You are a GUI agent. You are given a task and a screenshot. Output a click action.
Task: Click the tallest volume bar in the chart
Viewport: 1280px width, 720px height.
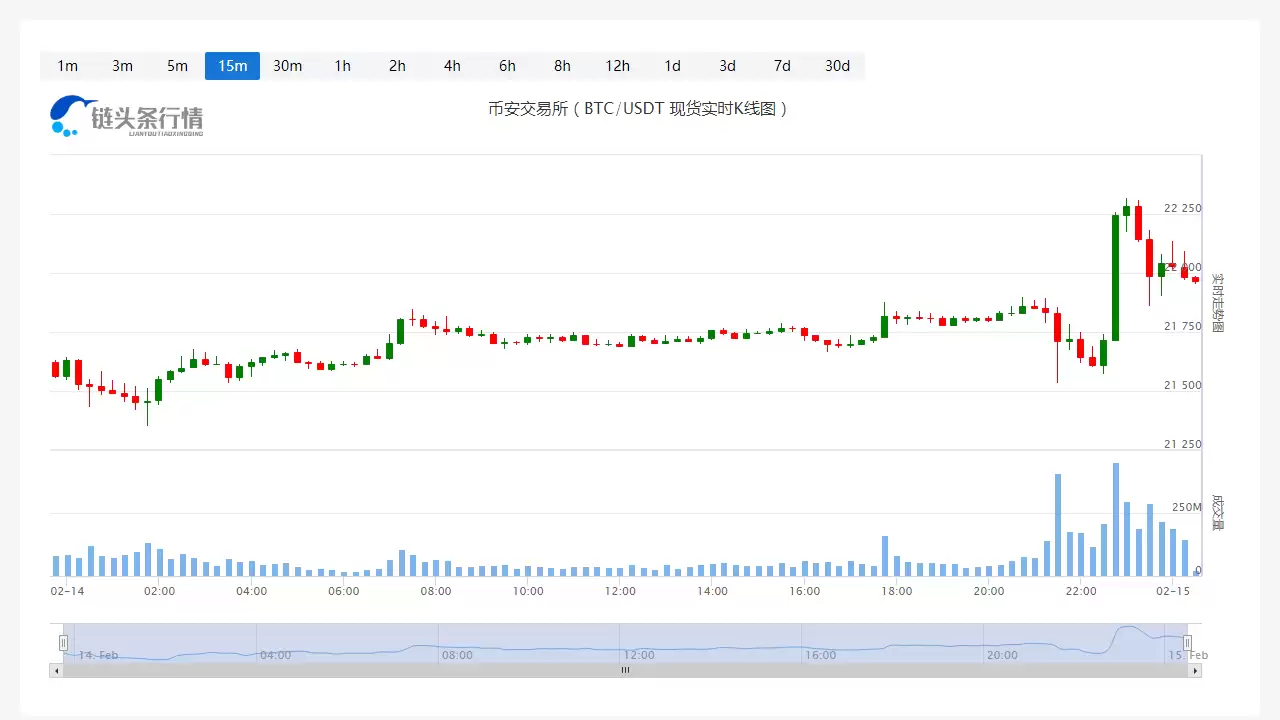pyautogui.click(x=1115, y=519)
